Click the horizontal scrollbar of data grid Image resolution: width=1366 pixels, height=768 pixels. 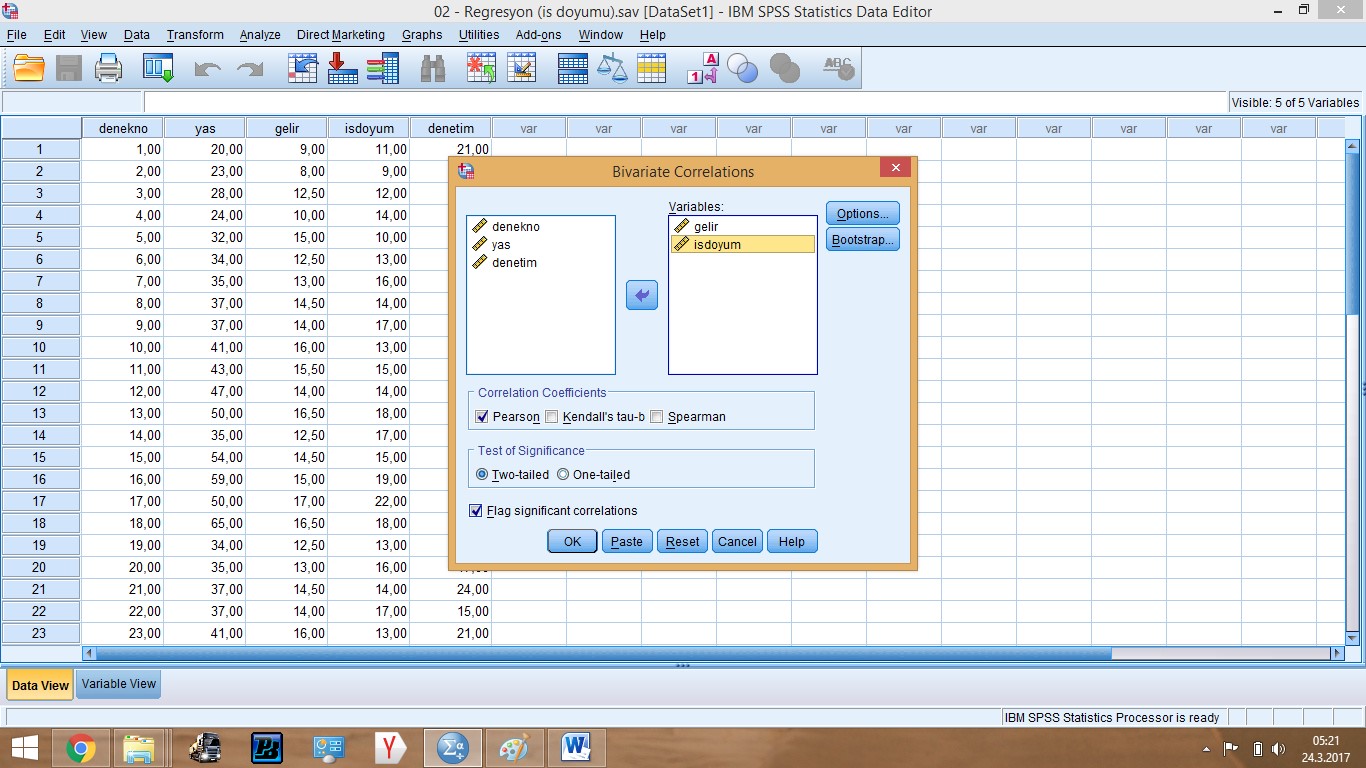[603, 653]
